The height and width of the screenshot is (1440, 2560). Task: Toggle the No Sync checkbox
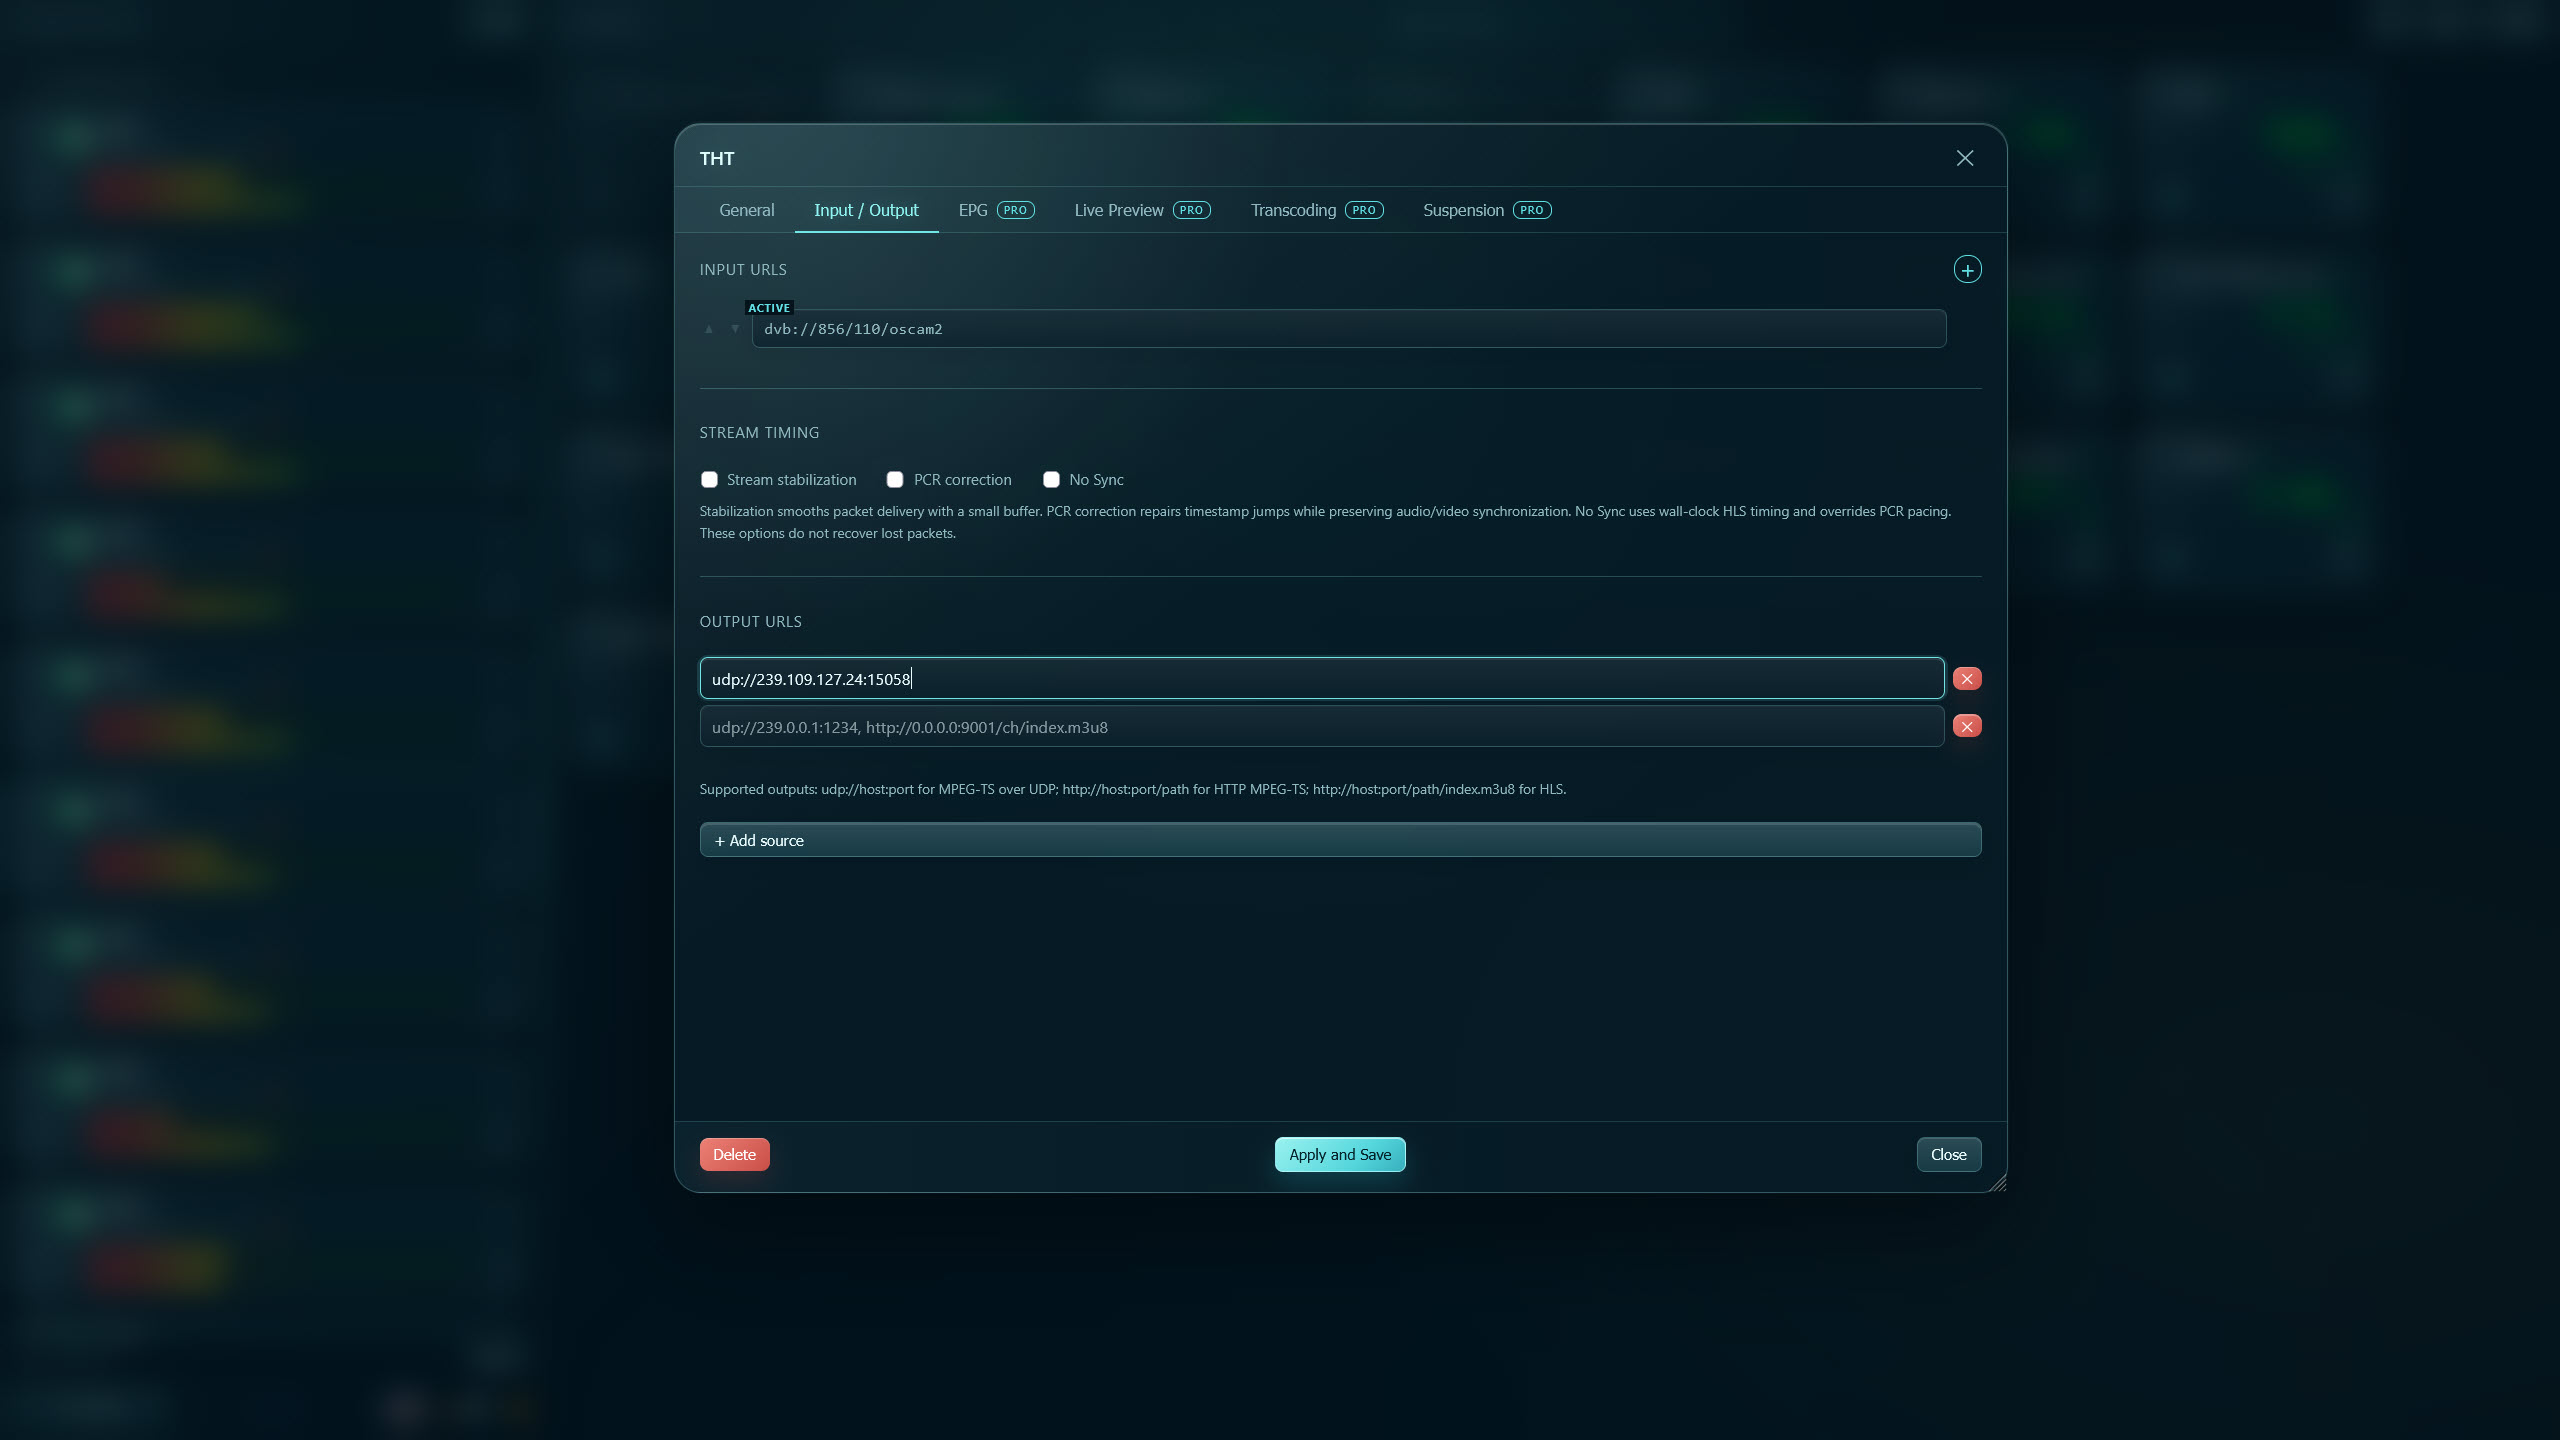pos(1051,480)
